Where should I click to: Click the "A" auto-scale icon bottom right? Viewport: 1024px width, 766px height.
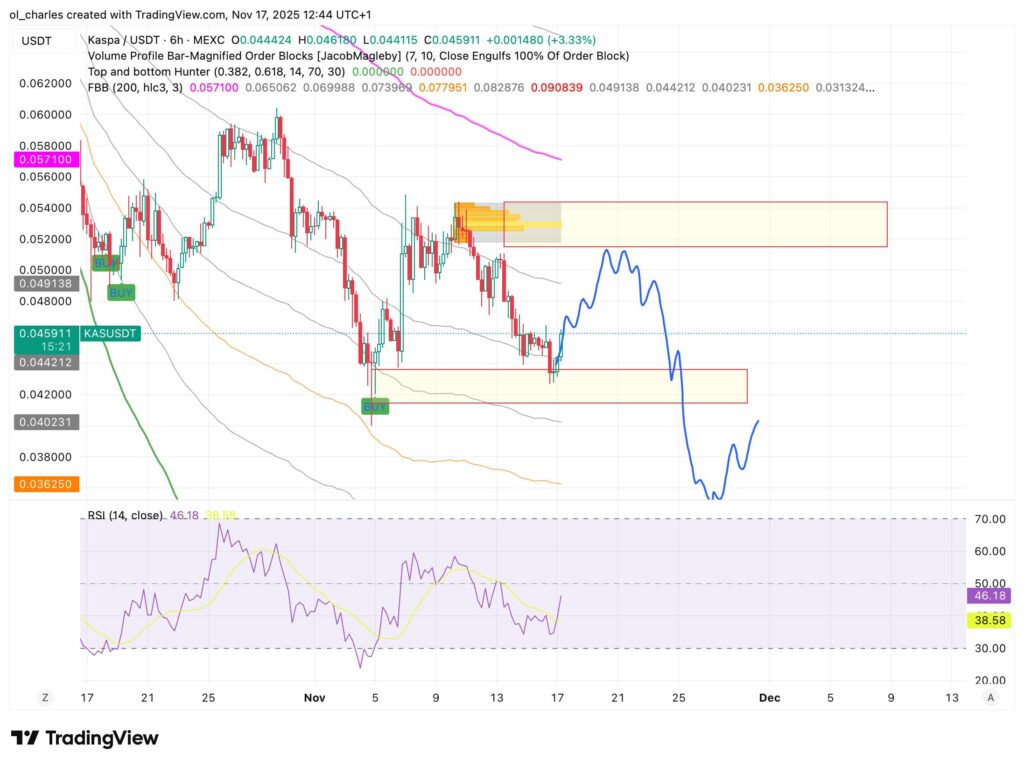pos(993,697)
